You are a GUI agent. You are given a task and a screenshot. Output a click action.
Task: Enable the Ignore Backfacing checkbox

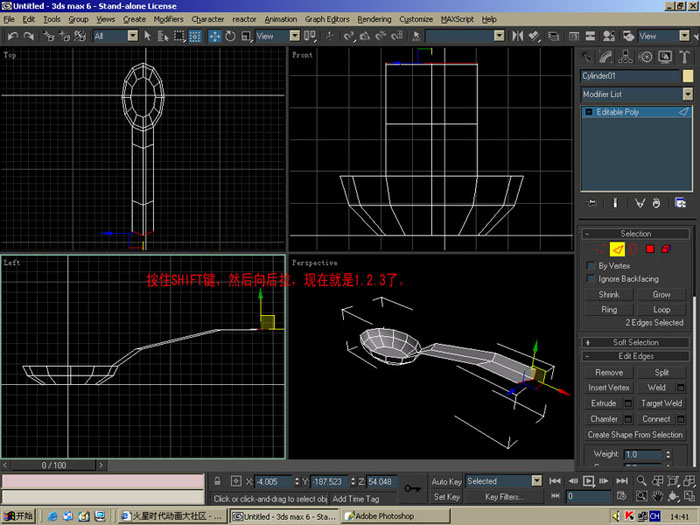click(x=591, y=279)
